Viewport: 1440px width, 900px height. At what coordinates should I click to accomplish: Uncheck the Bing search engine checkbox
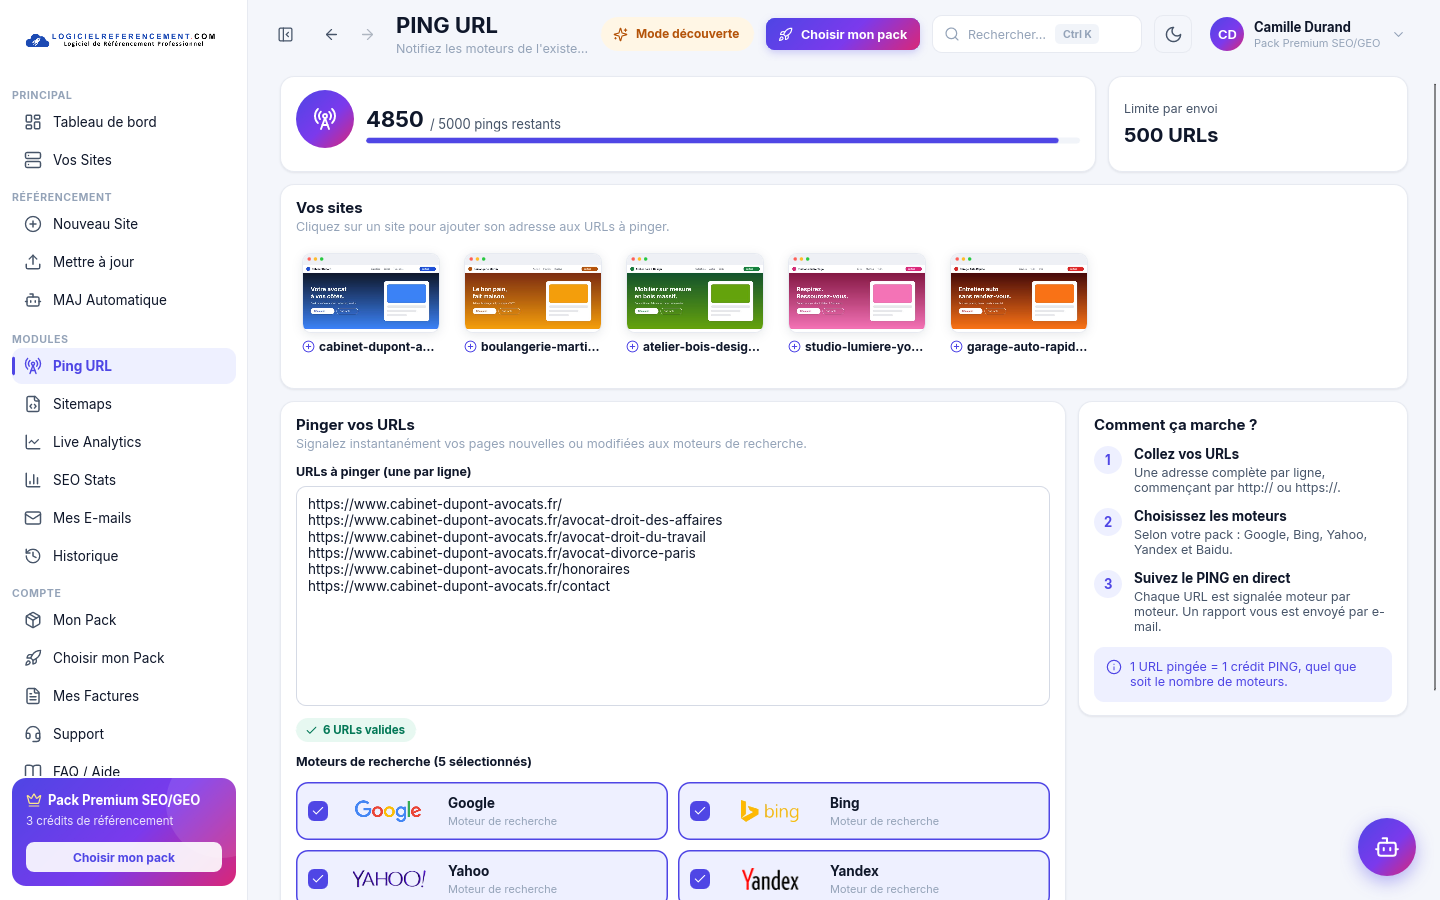[x=700, y=811]
